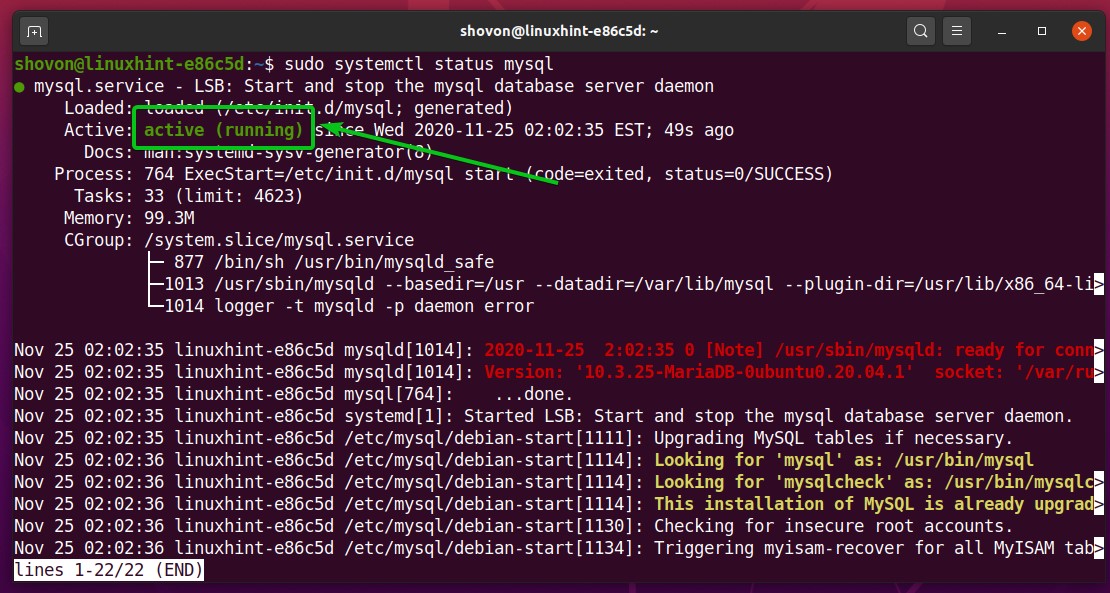This screenshot has height=593, width=1110.
Task: Click the search magnifier icon
Action: coord(921,31)
